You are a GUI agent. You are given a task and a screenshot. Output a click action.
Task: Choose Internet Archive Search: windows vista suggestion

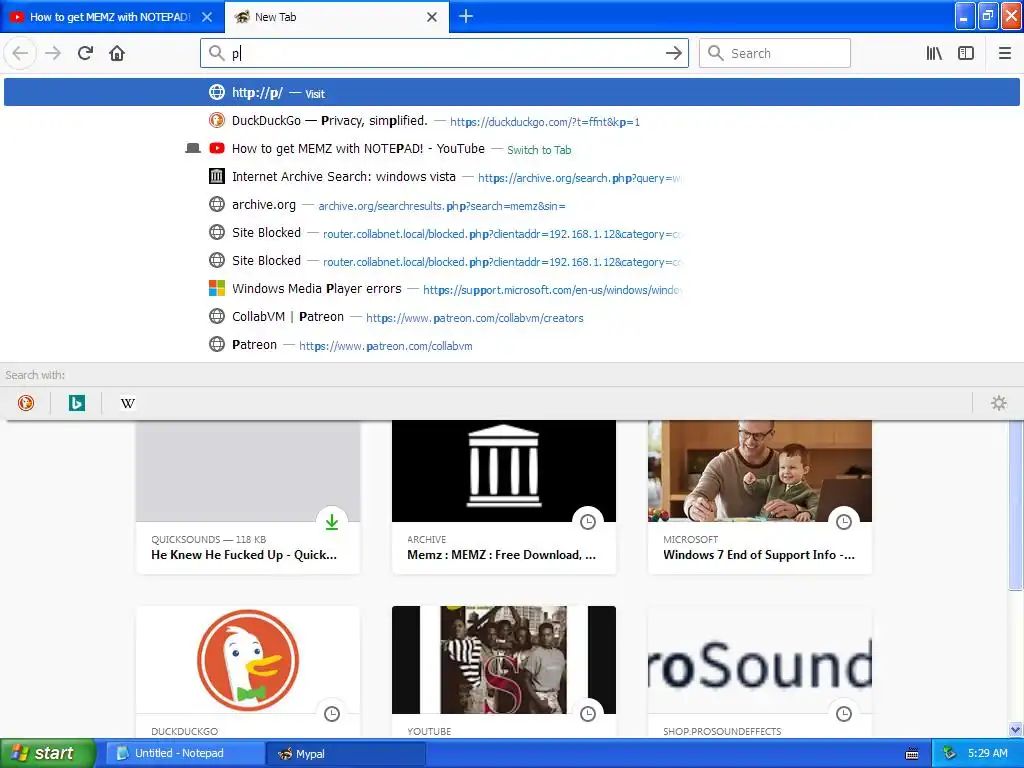coord(511,177)
